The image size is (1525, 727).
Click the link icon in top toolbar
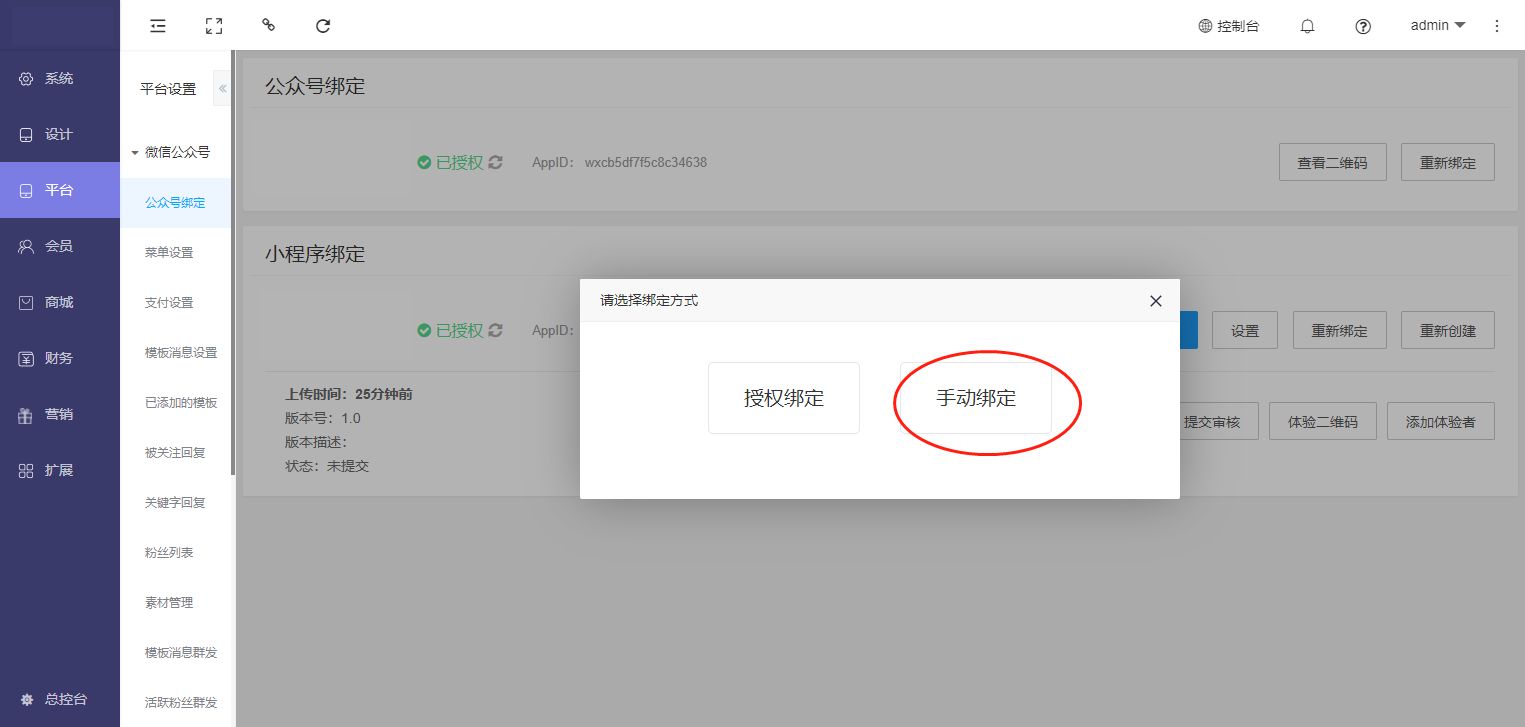coord(268,26)
